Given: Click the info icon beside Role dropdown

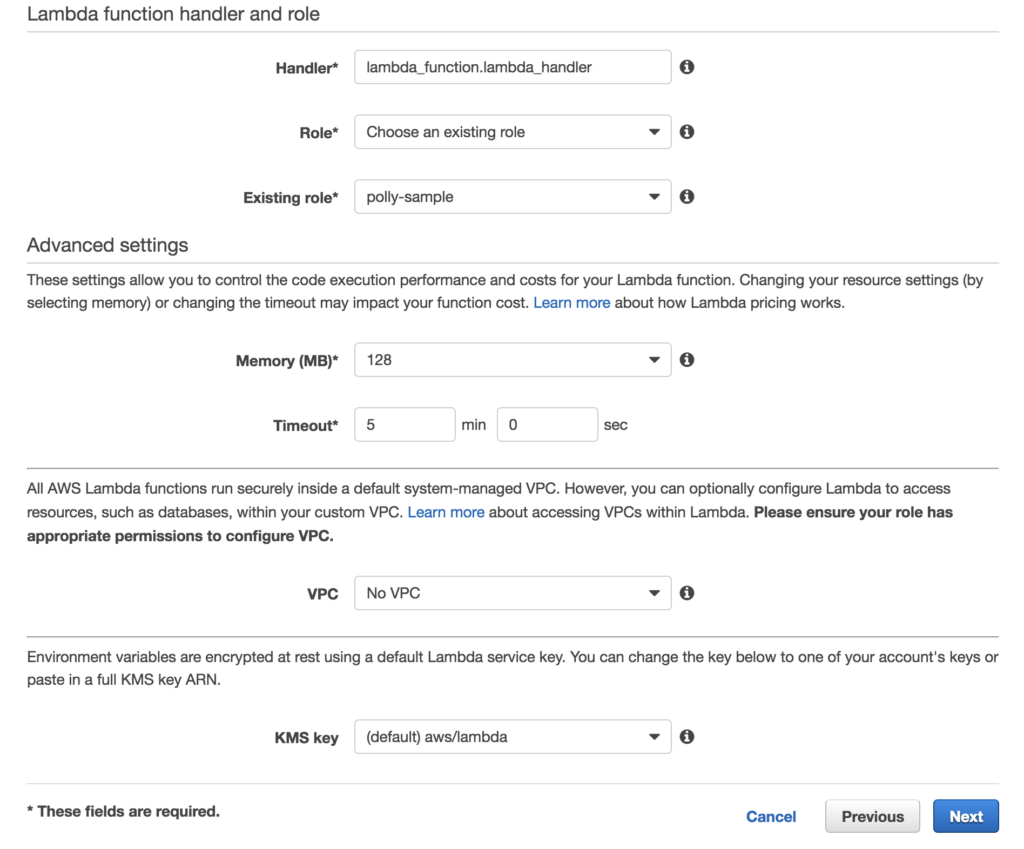Looking at the screenshot, I should (686, 131).
